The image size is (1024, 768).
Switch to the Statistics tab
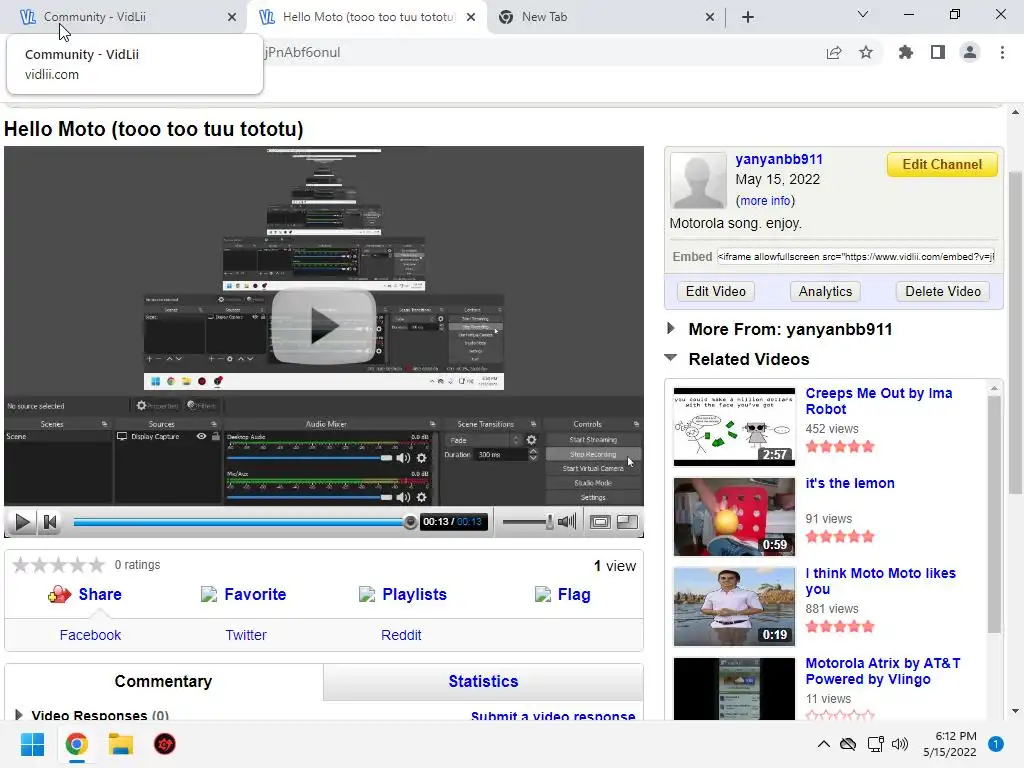(x=483, y=681)
